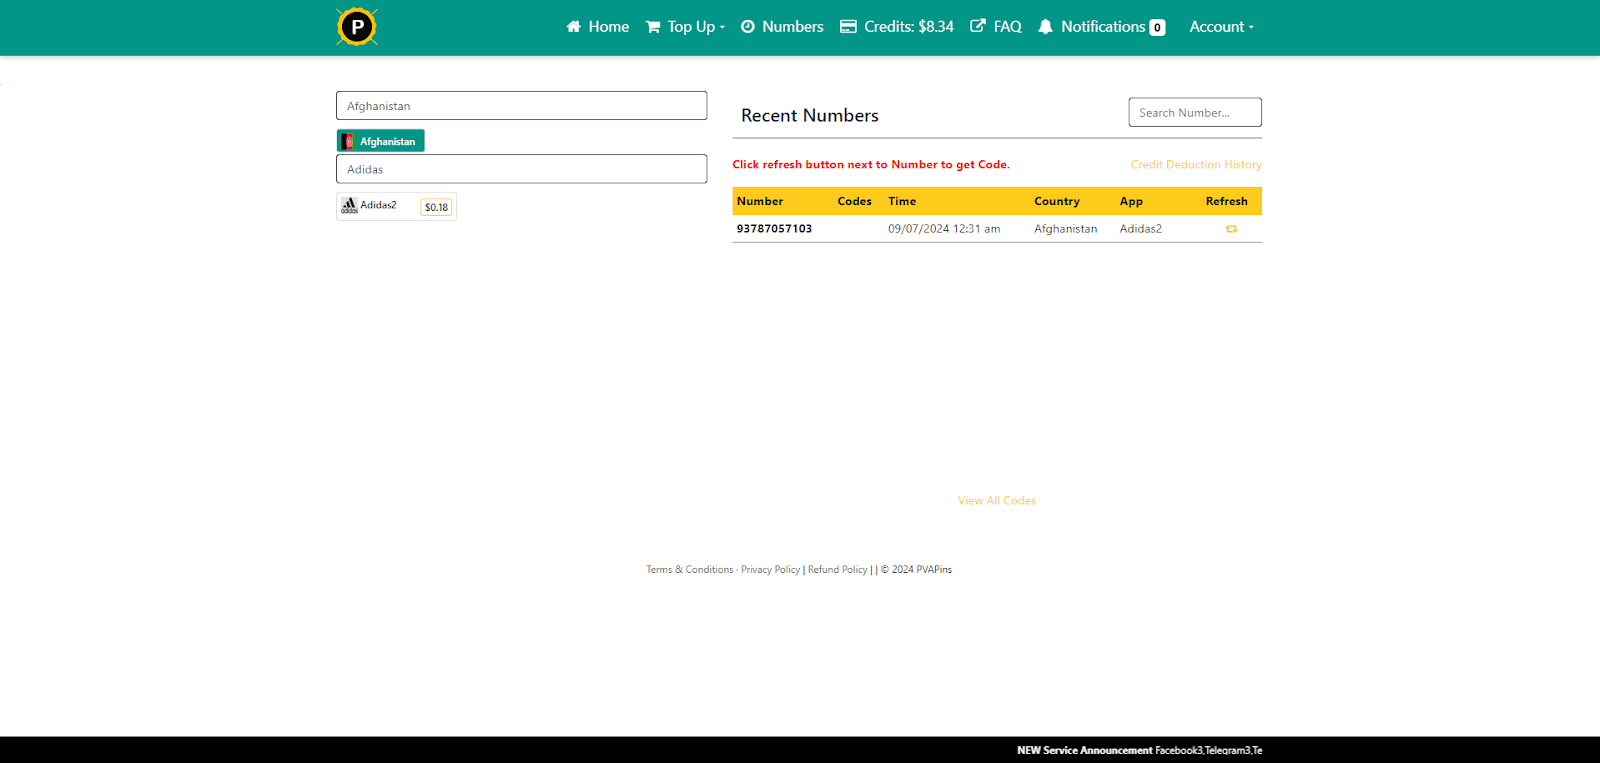Click the $0.18 price tag
This screenshot has width=1600, height=763.
(436, 207)
